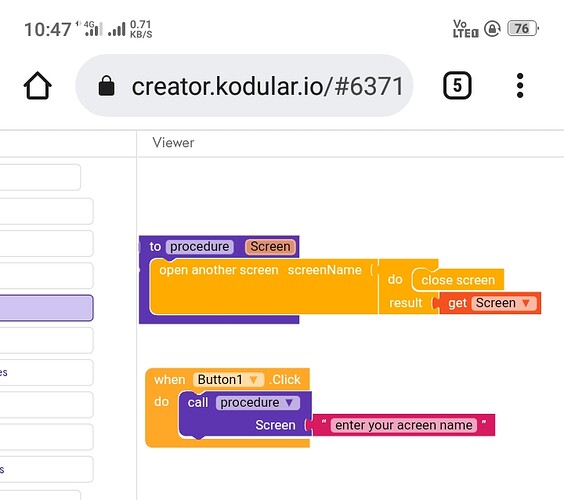Edit the procedure name field
The width and height of the screenshot is (564, 500).
(200, 246)
